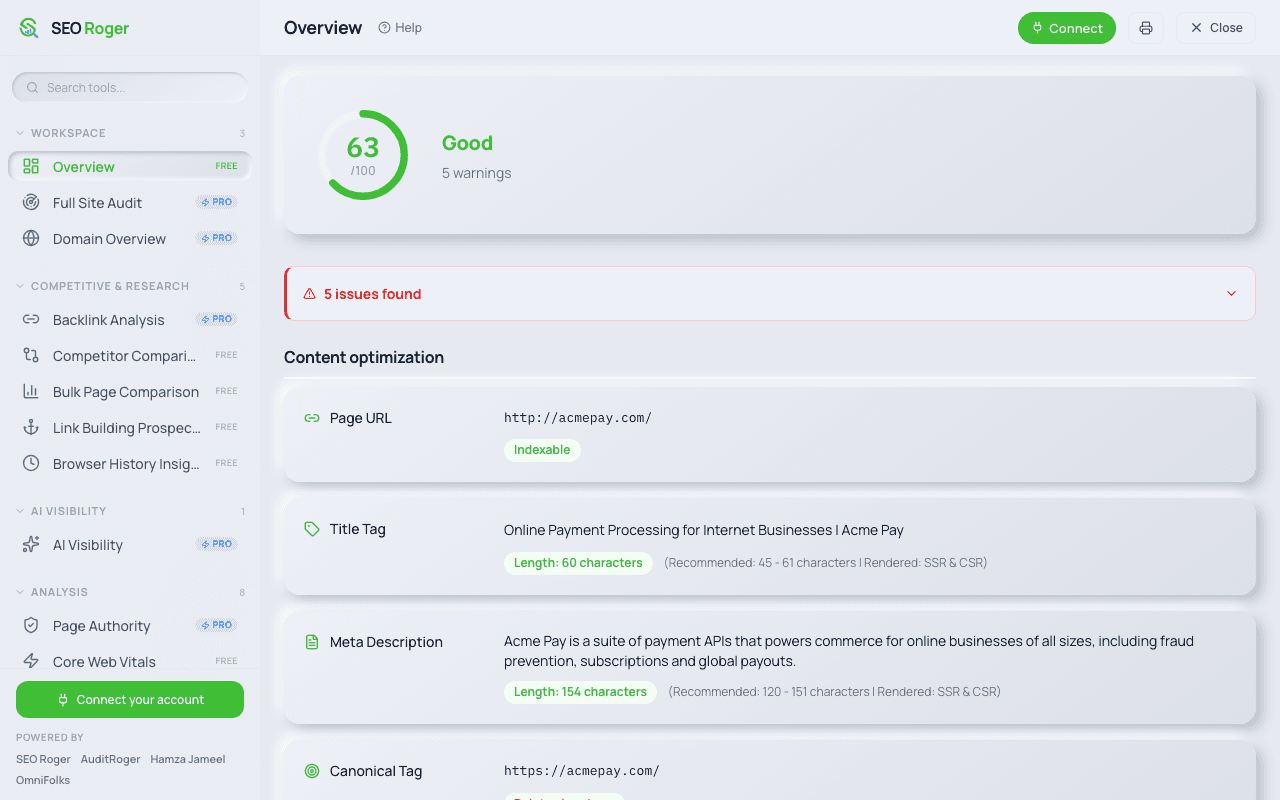Click the Backlink Analysis link icon

(x=31, y=319)
